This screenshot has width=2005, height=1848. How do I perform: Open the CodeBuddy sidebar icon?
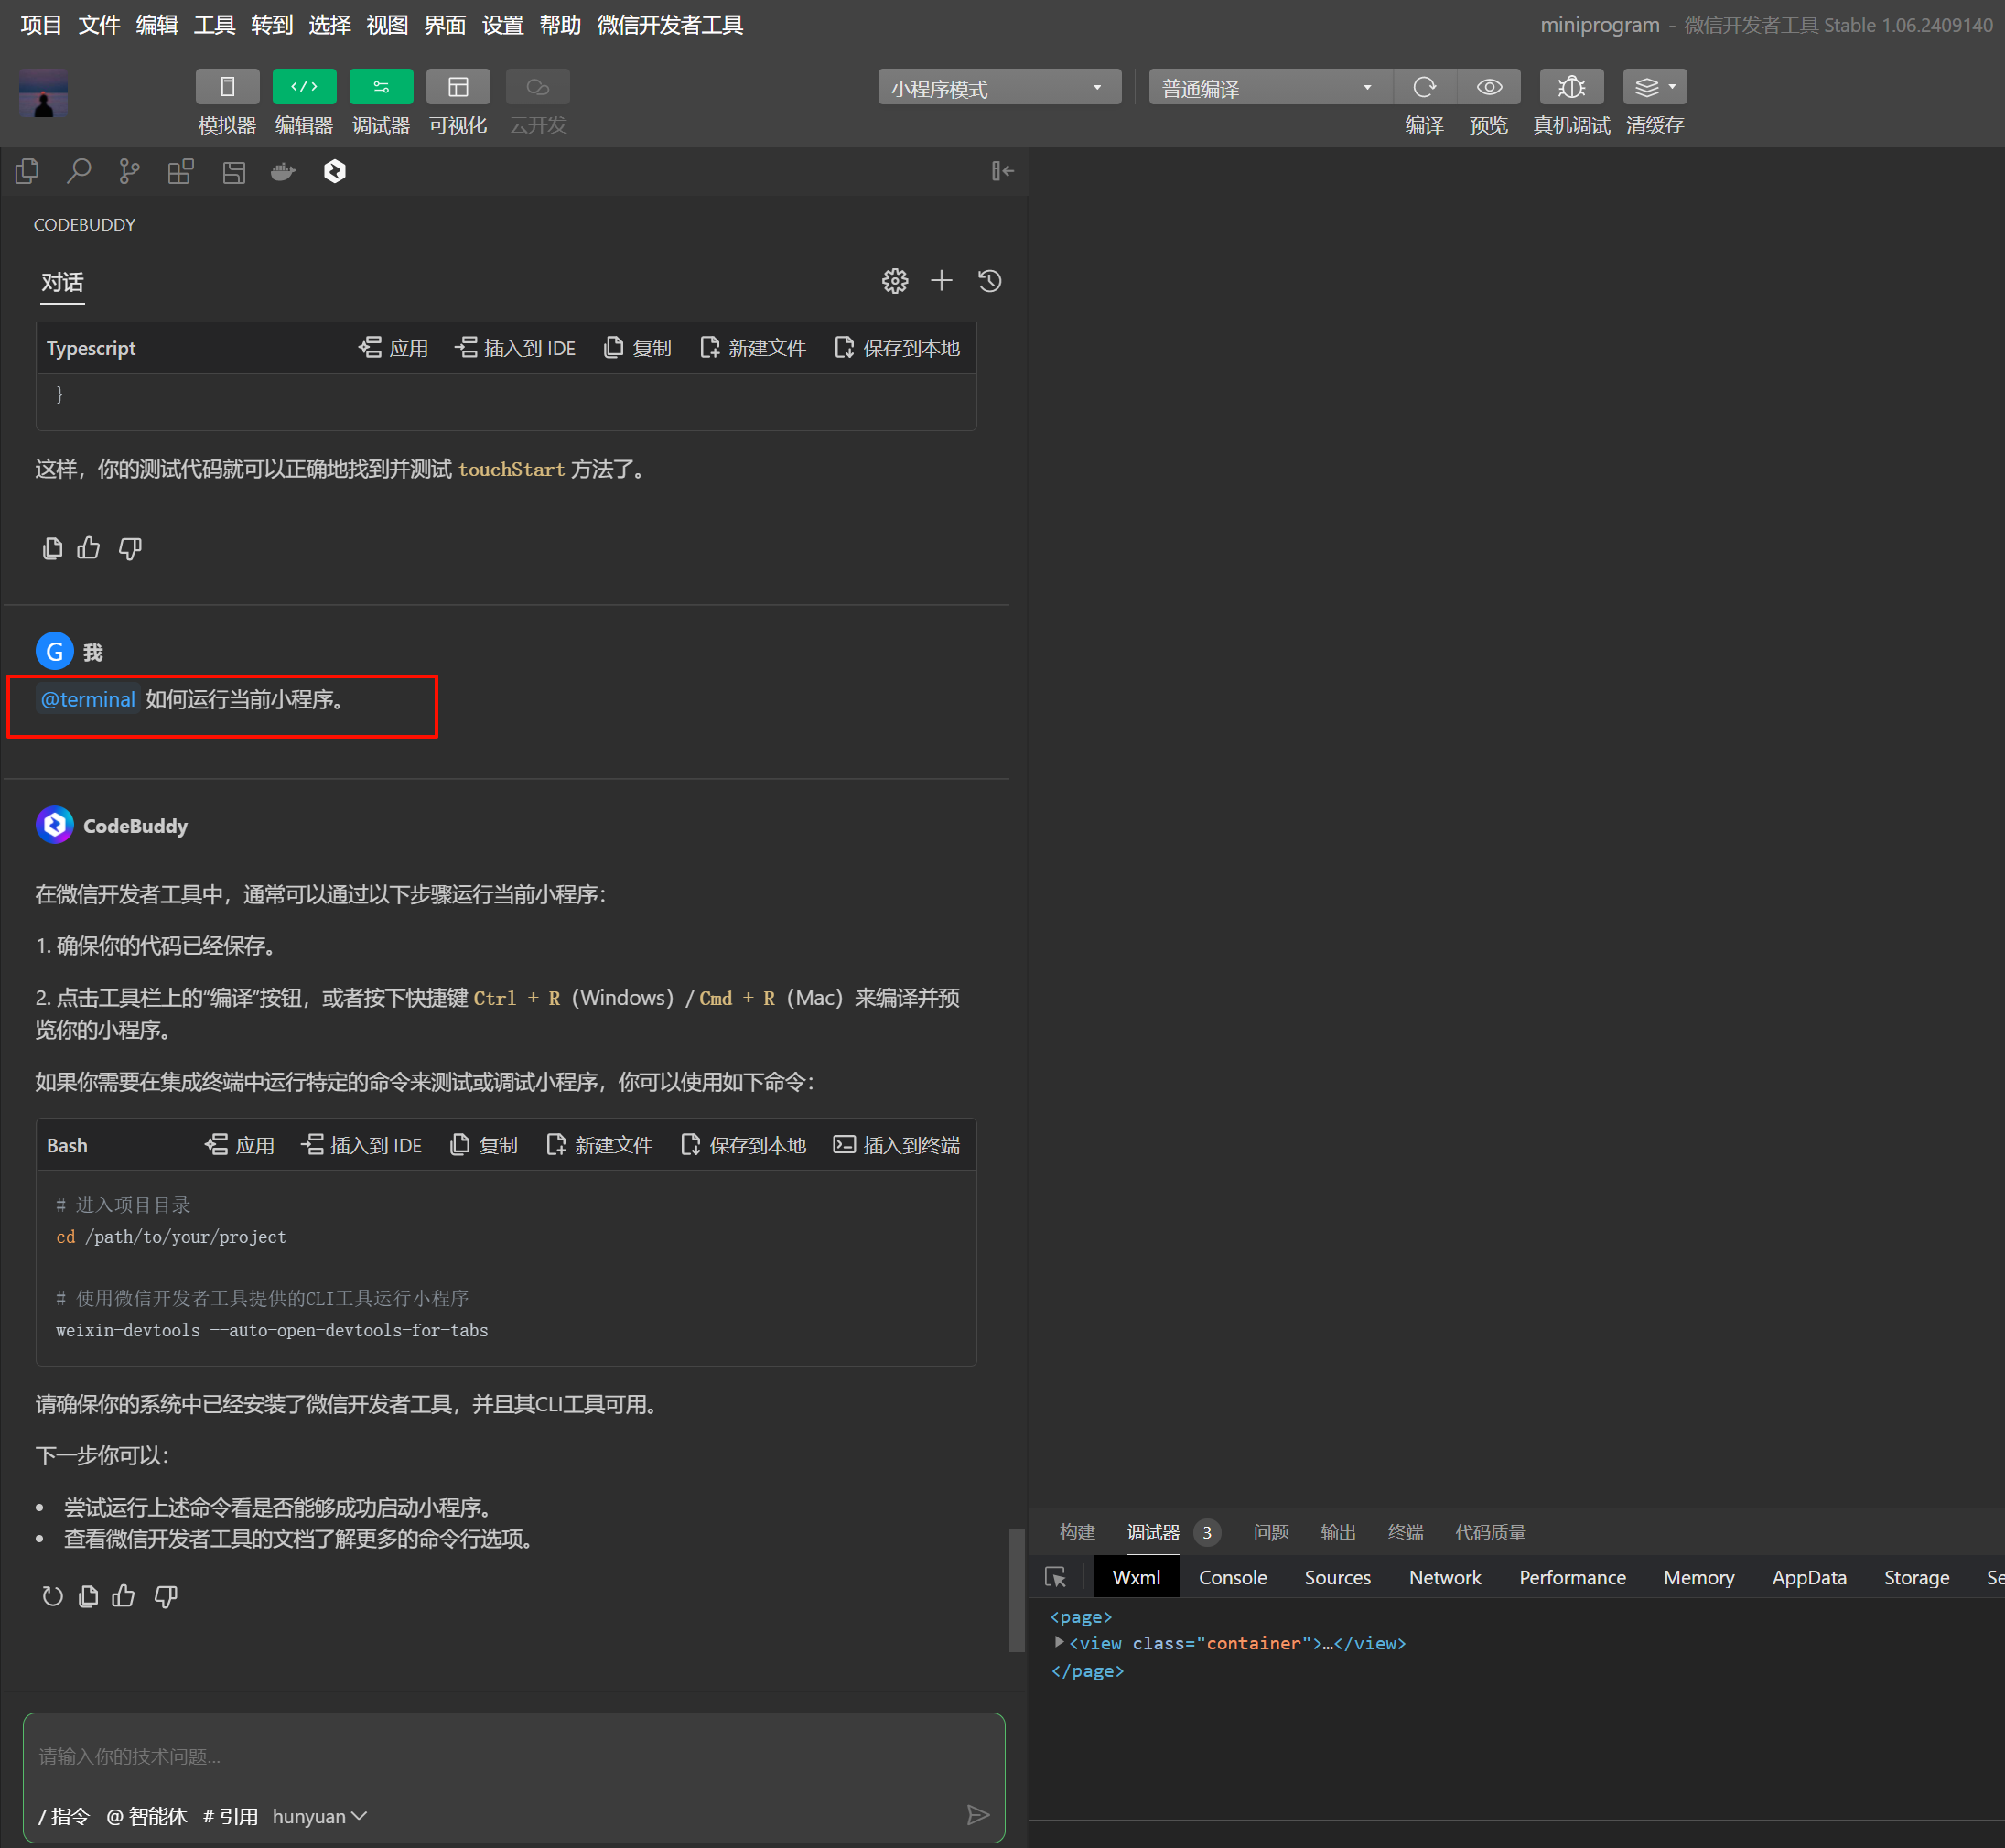tap(334, 172)
